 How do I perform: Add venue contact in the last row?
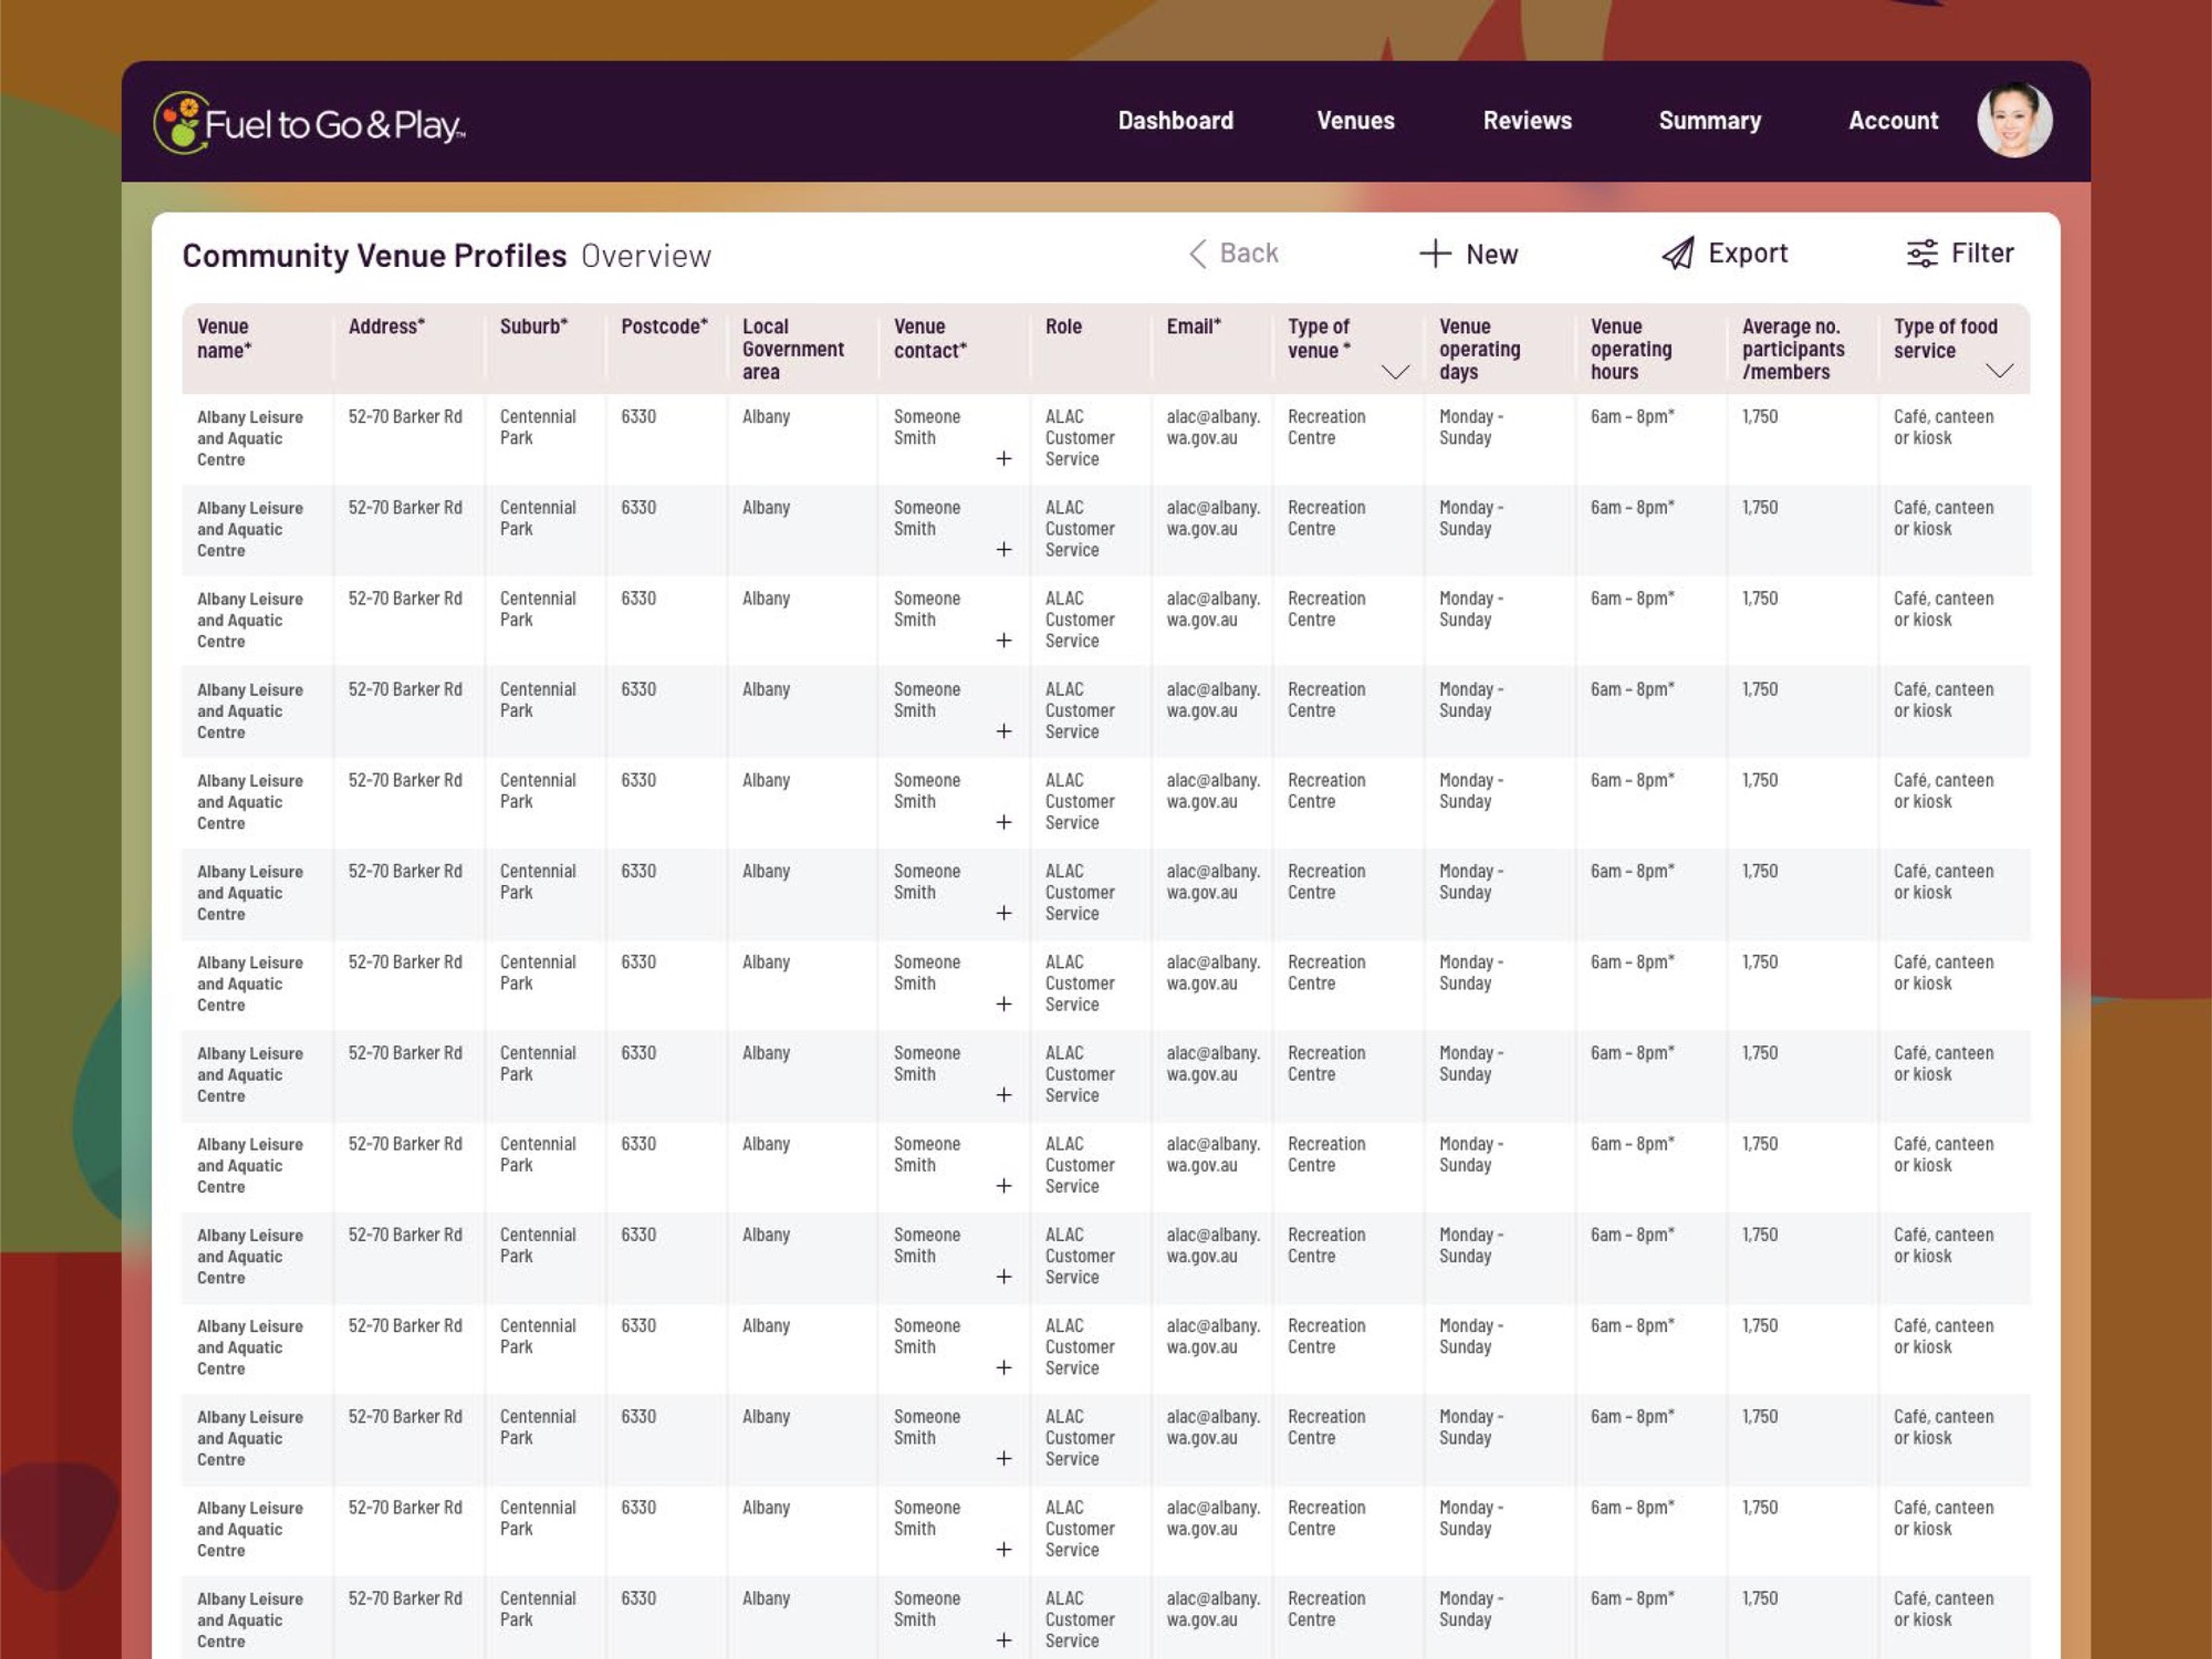click(1004, 1642)
